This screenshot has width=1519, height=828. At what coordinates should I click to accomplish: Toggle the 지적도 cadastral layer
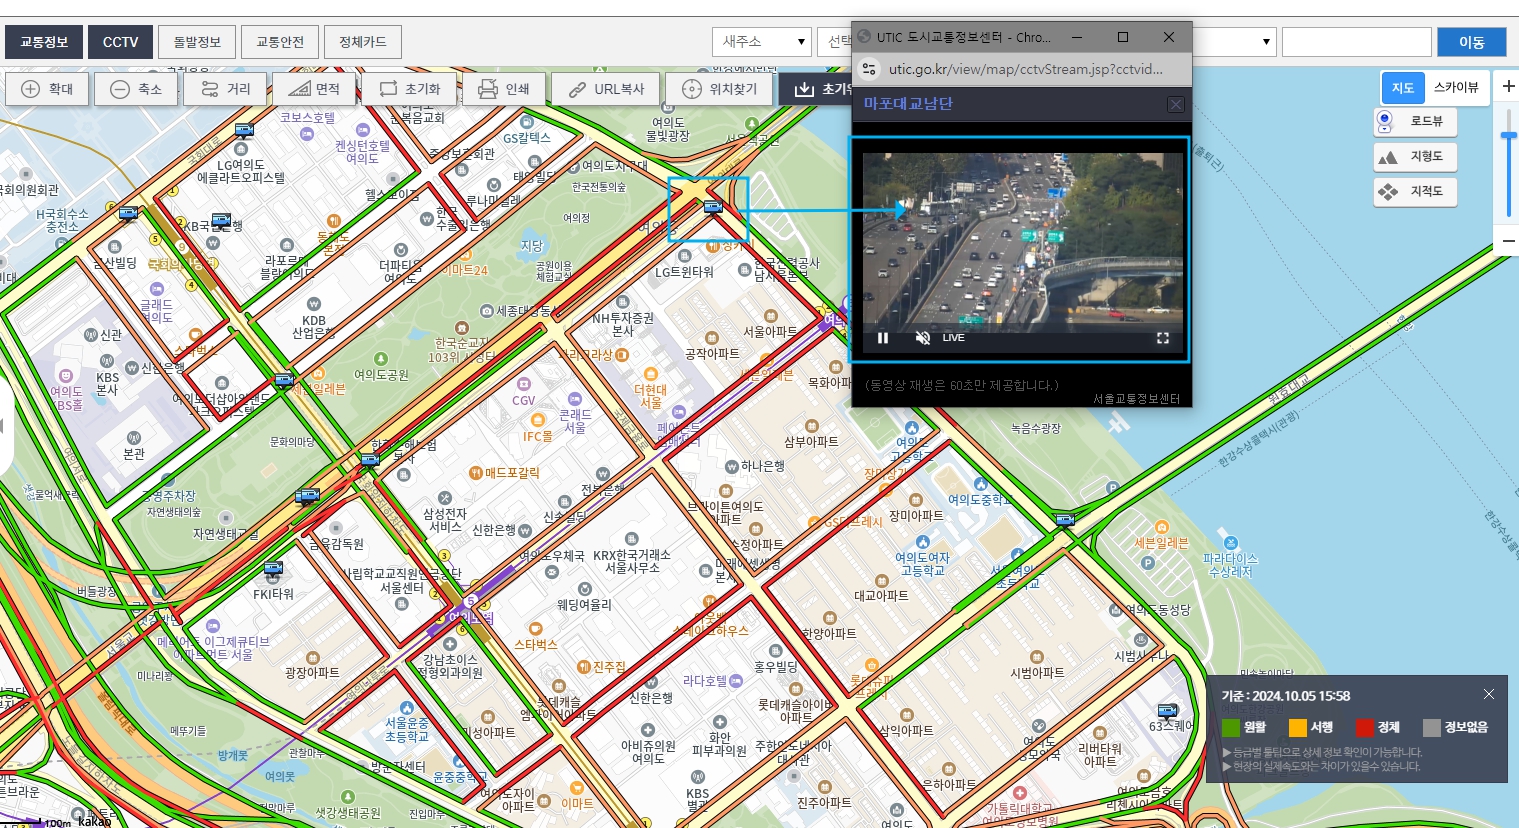coord(1415,192)
